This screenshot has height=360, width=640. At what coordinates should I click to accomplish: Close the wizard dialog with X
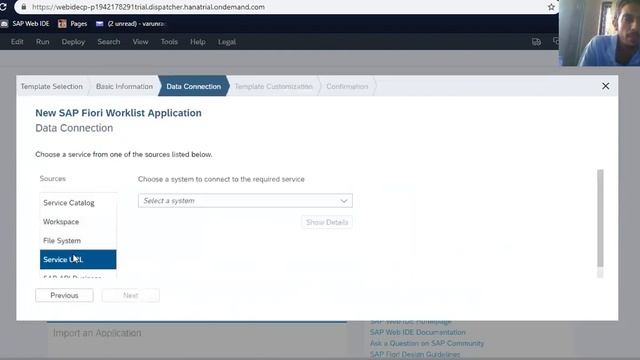605,86
